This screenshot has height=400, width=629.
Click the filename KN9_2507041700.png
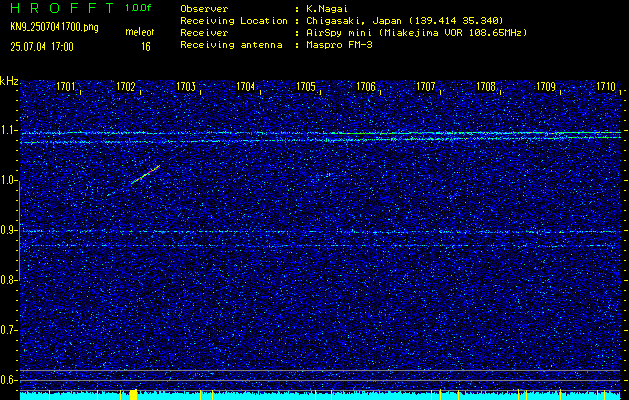54,28
